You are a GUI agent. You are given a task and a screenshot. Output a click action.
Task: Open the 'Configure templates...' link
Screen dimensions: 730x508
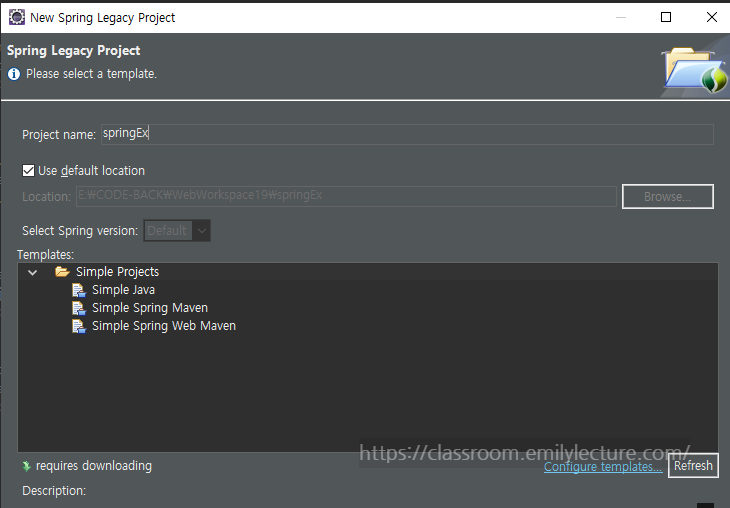[603, 467]
